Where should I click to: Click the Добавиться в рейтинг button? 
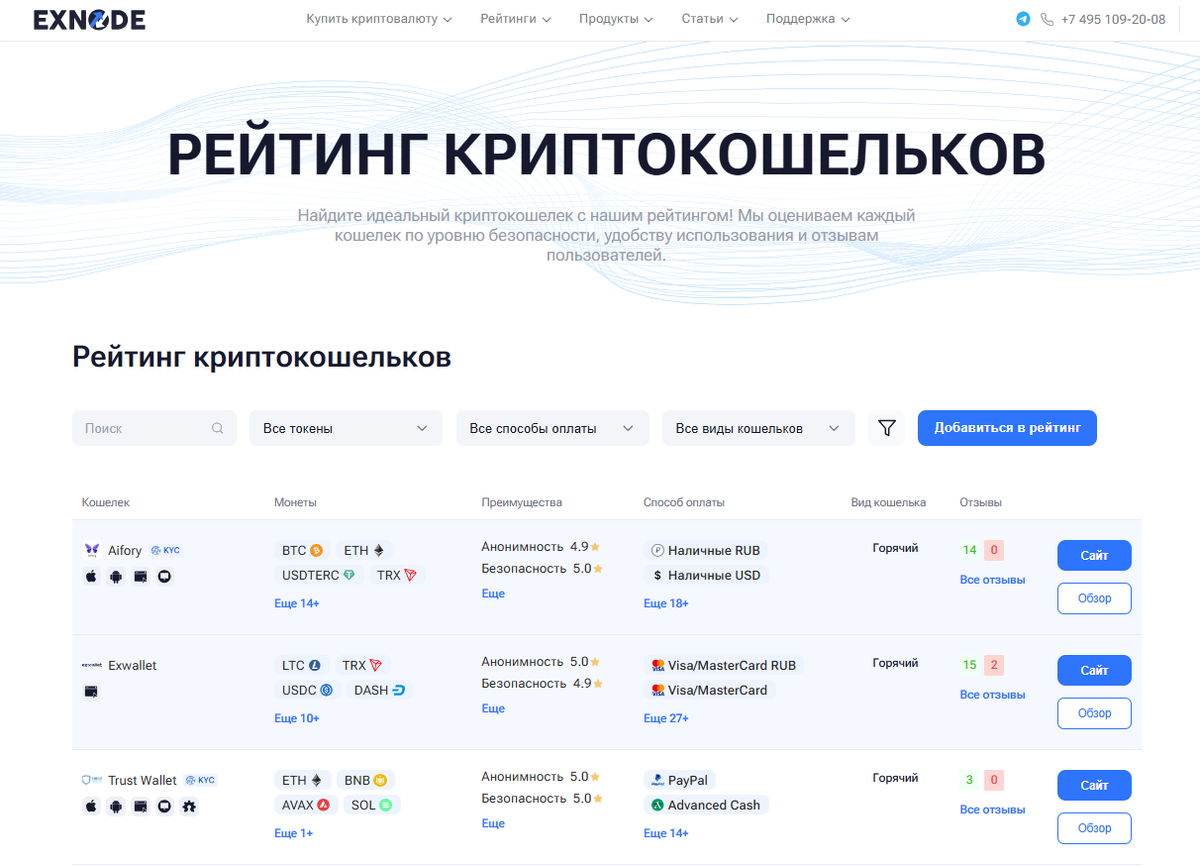point(1006,427)
